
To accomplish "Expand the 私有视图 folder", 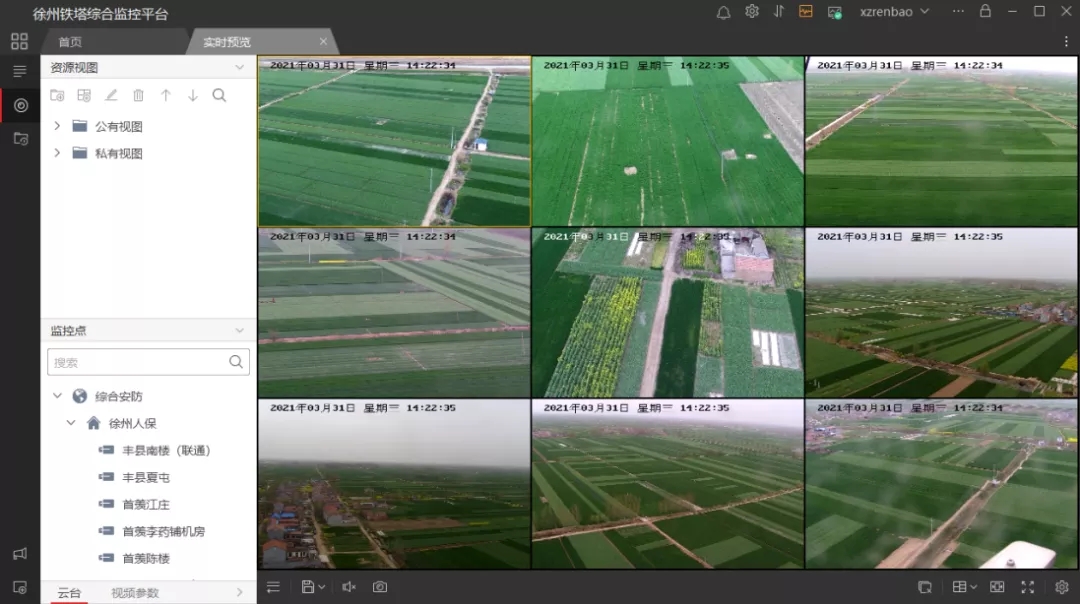I will click(57, 153).
